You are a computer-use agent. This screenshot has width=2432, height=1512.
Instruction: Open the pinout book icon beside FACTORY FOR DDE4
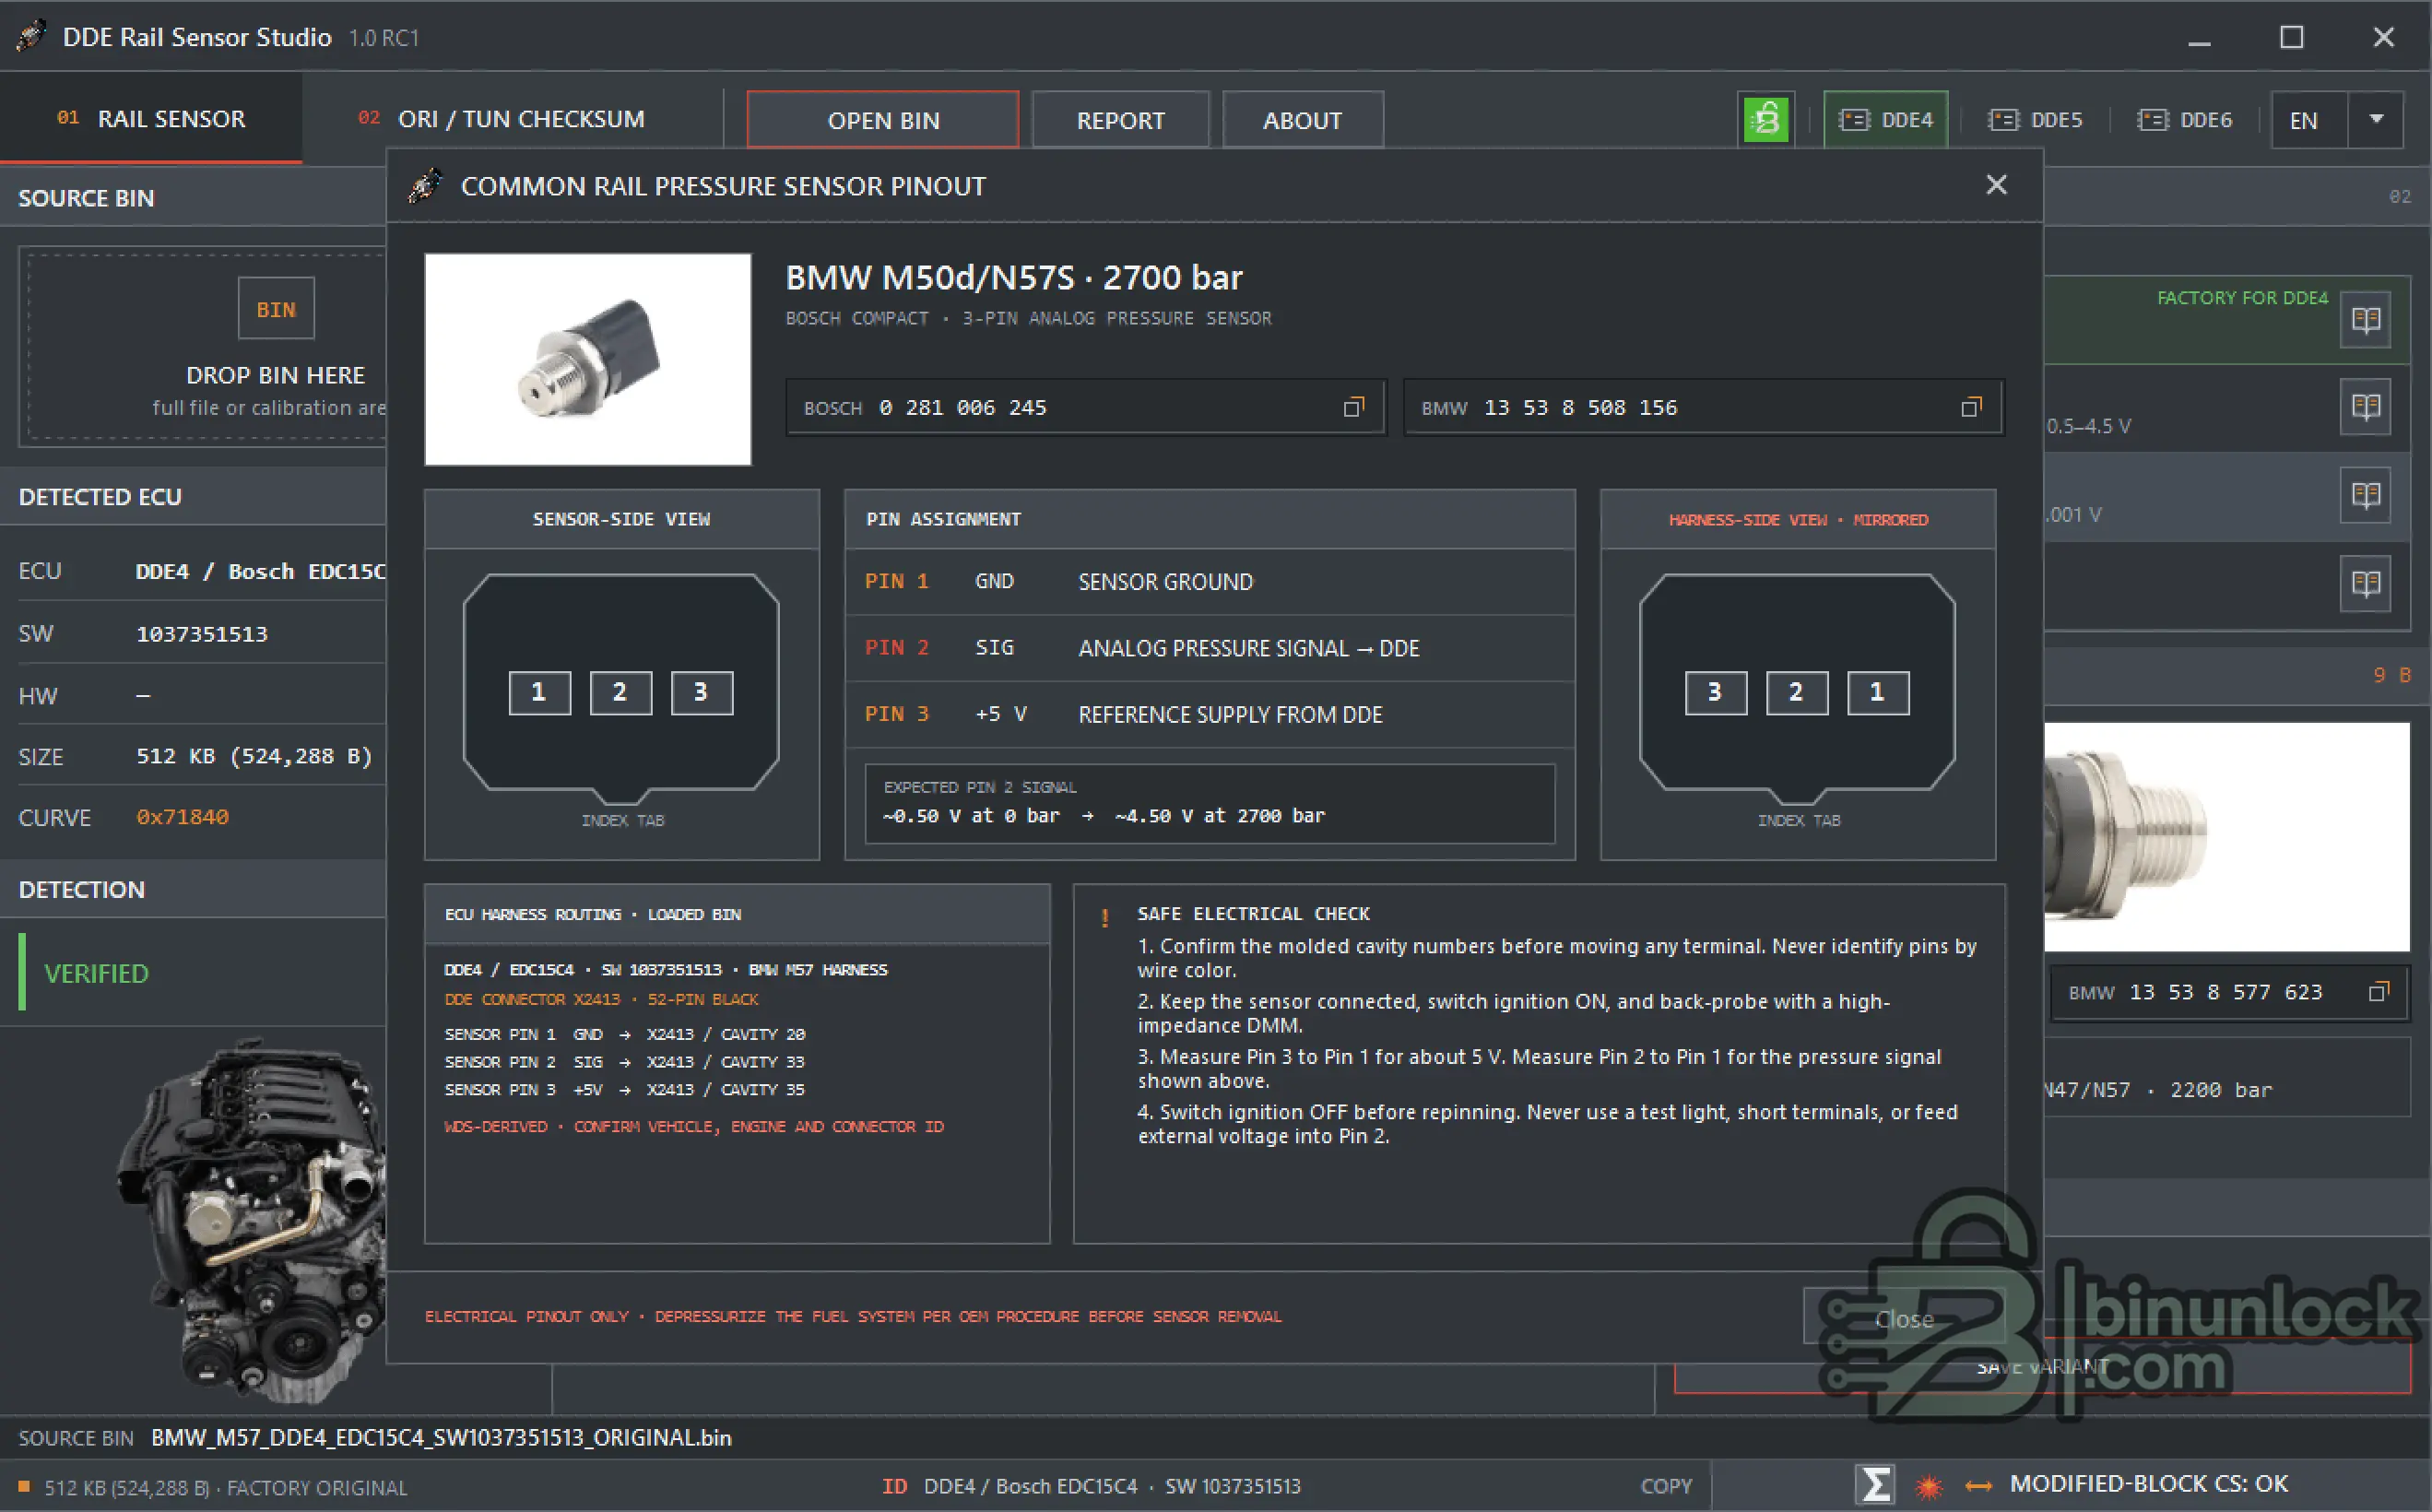pyautogui.click(x=2366, y=320)
